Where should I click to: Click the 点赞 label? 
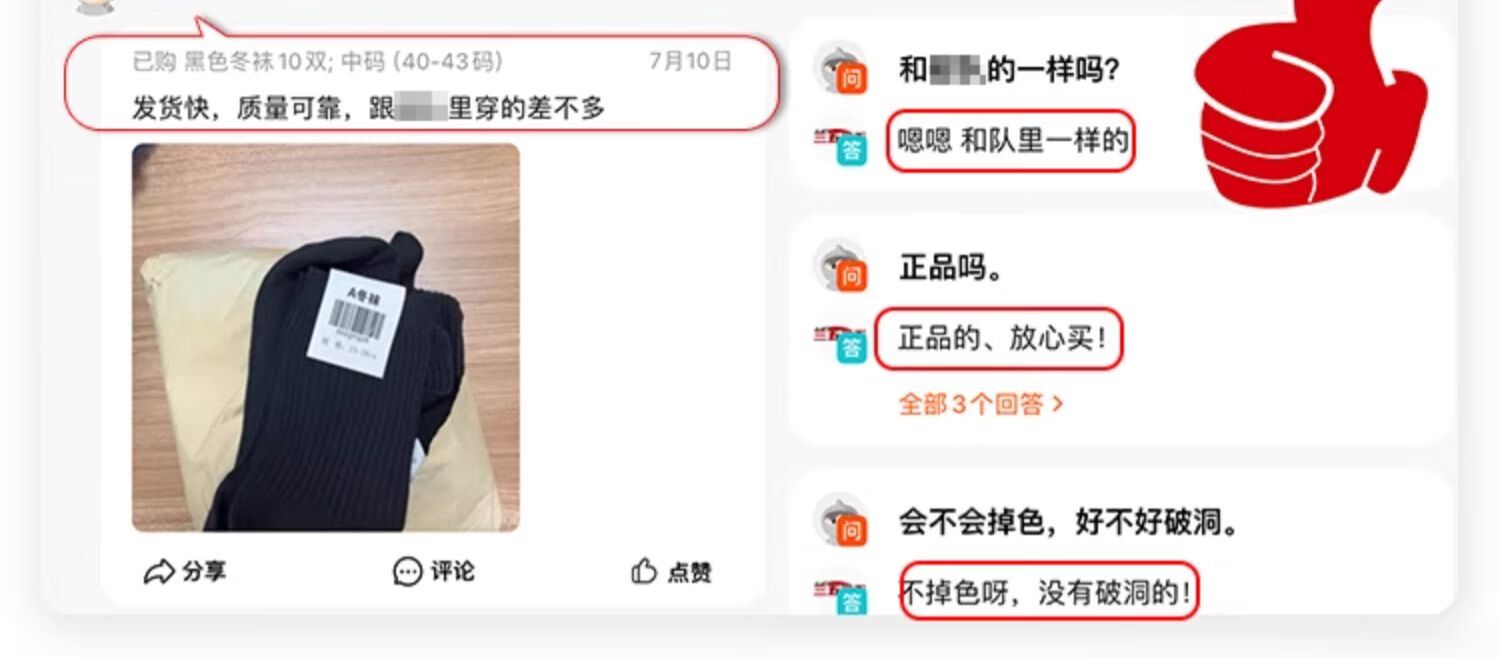click(x=689, y=572)
